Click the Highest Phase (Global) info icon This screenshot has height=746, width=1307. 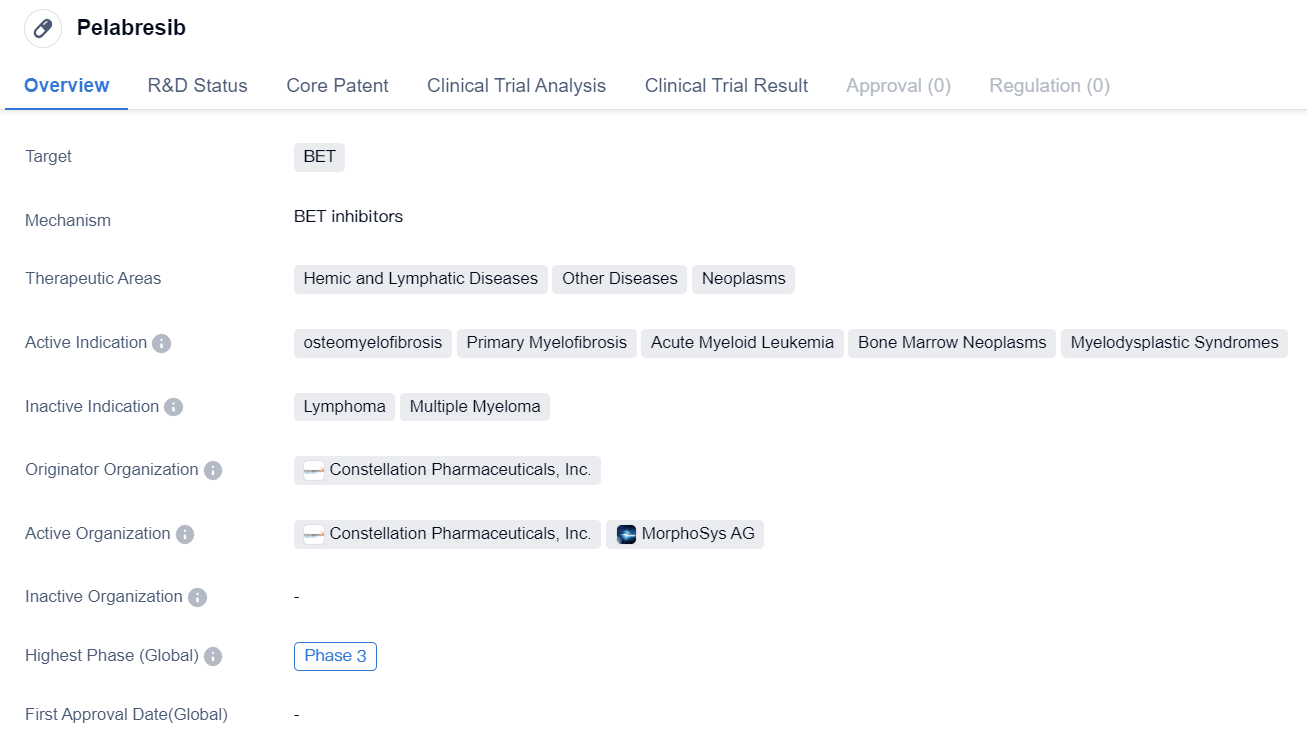213,656
